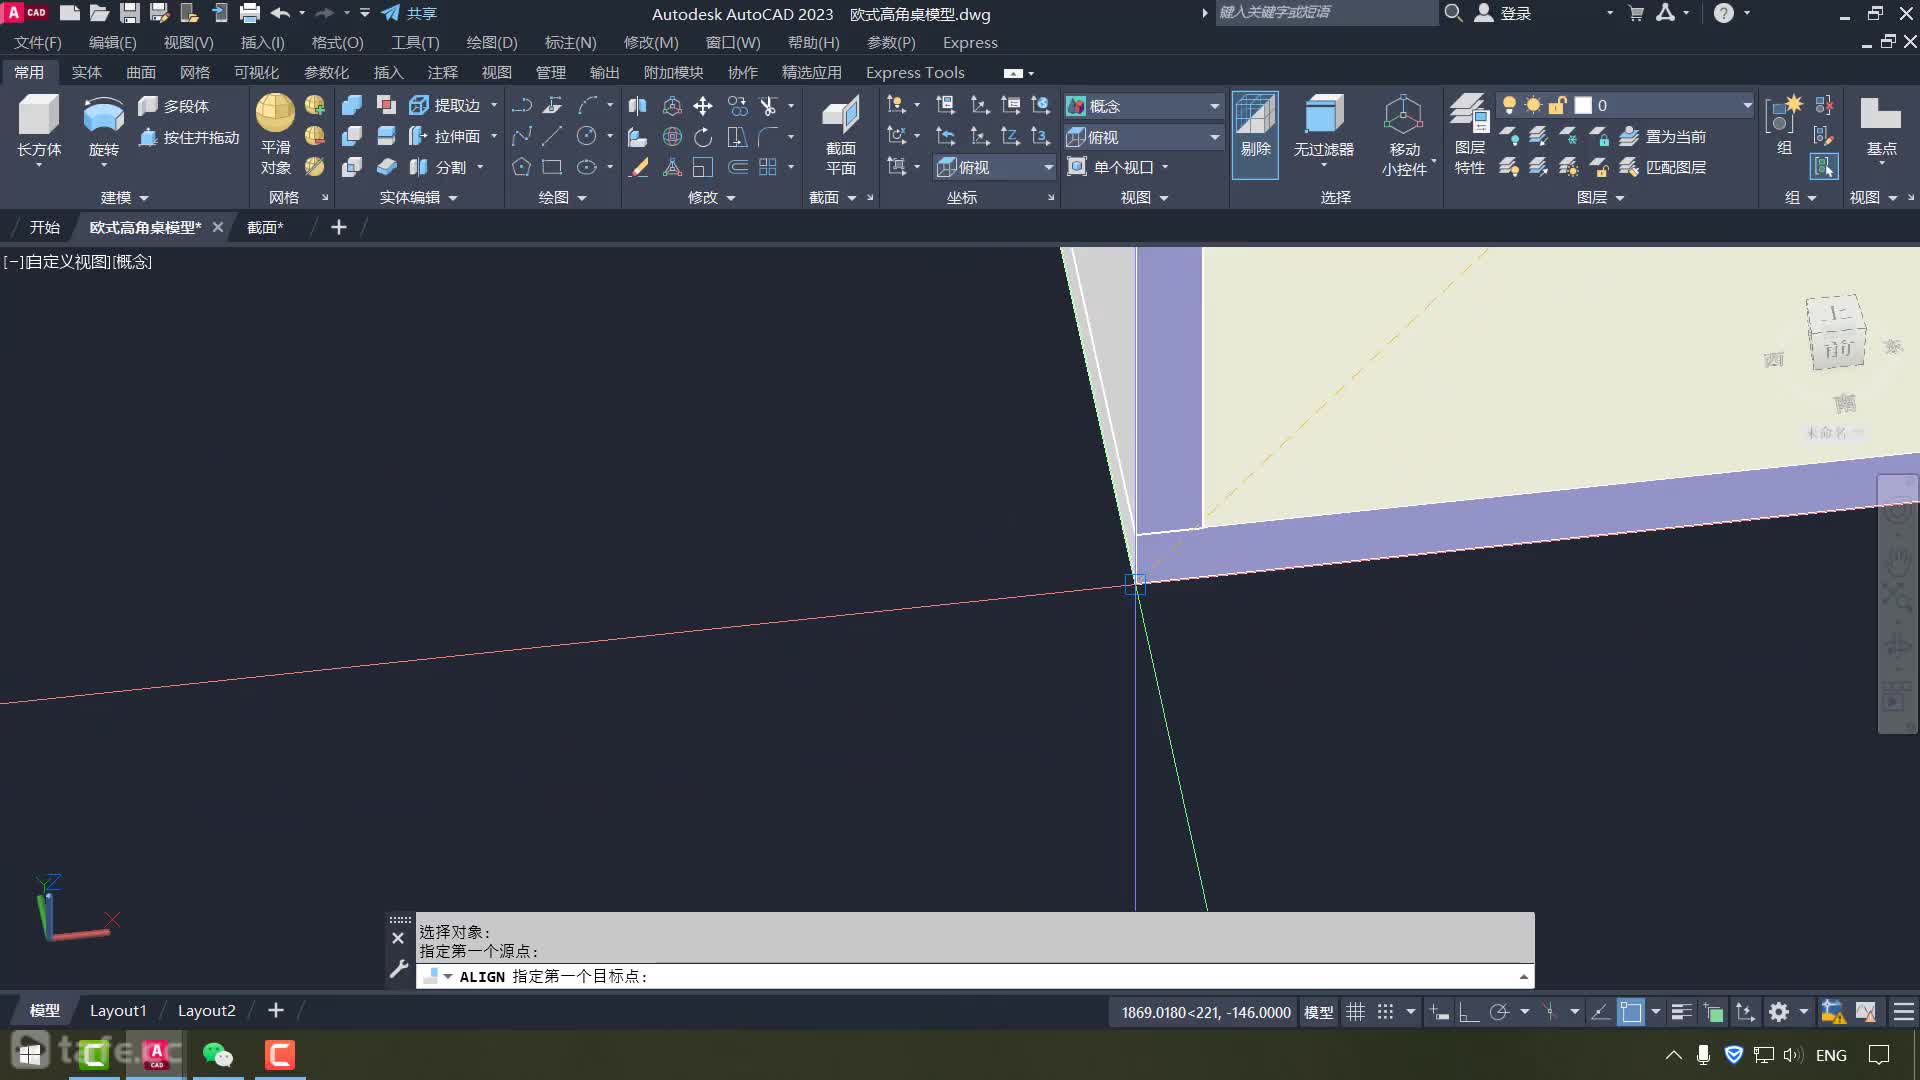1920x1080 pixels.
Task: Click the ViewCube 前 face
Action: (x=1838, y=348)
